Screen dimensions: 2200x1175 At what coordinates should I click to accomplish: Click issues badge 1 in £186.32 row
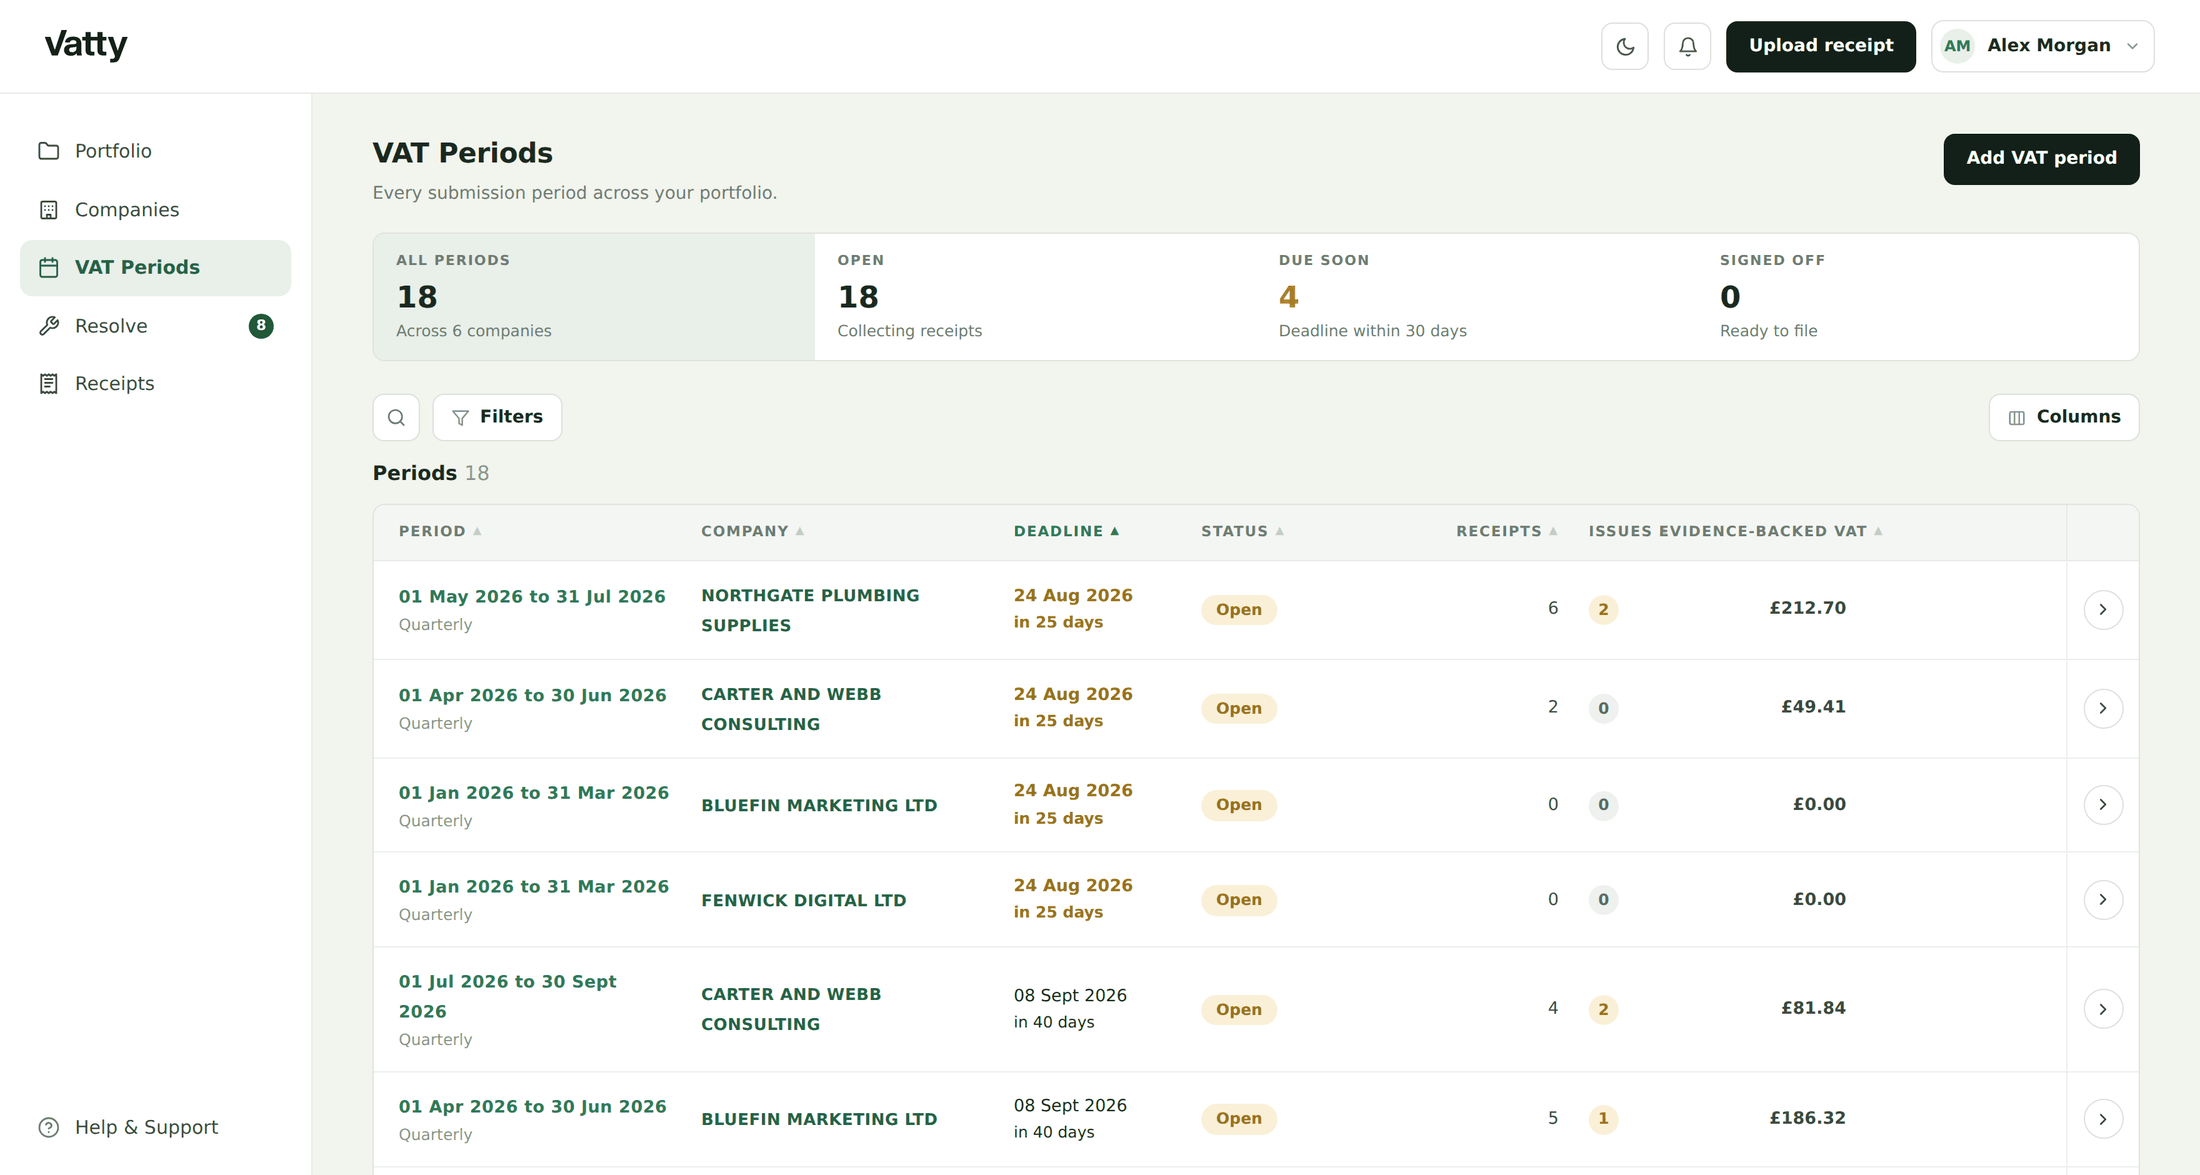coord(1603,1119)
